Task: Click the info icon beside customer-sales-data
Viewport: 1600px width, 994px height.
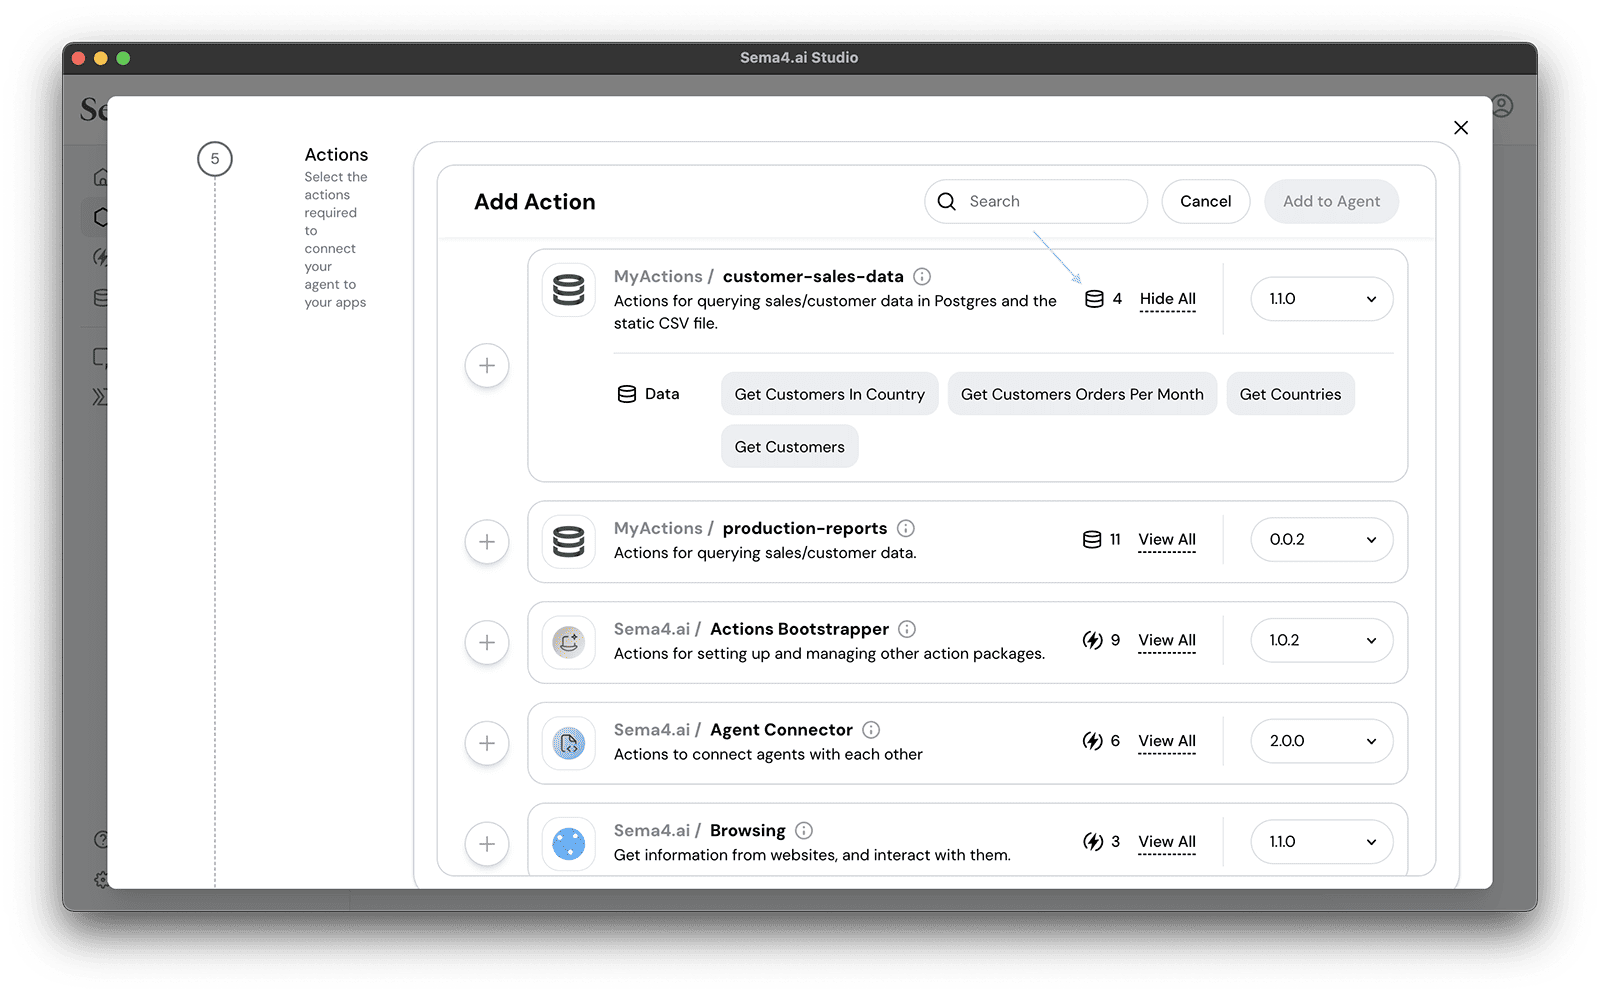Action: [922, 276]
